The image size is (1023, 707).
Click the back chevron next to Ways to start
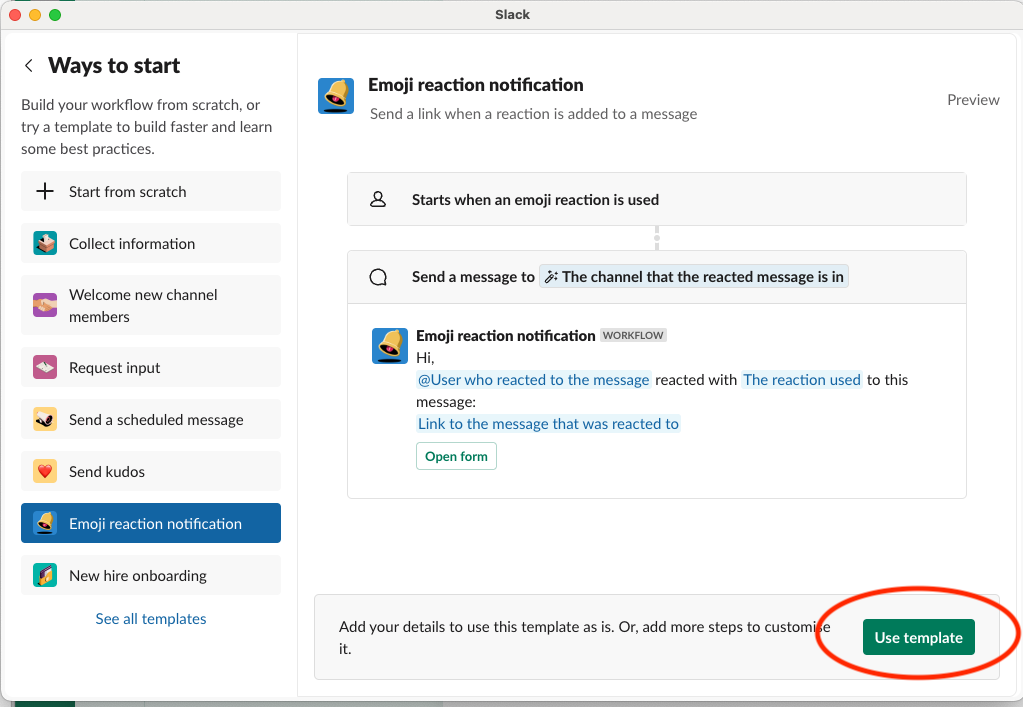pos(28,65)
